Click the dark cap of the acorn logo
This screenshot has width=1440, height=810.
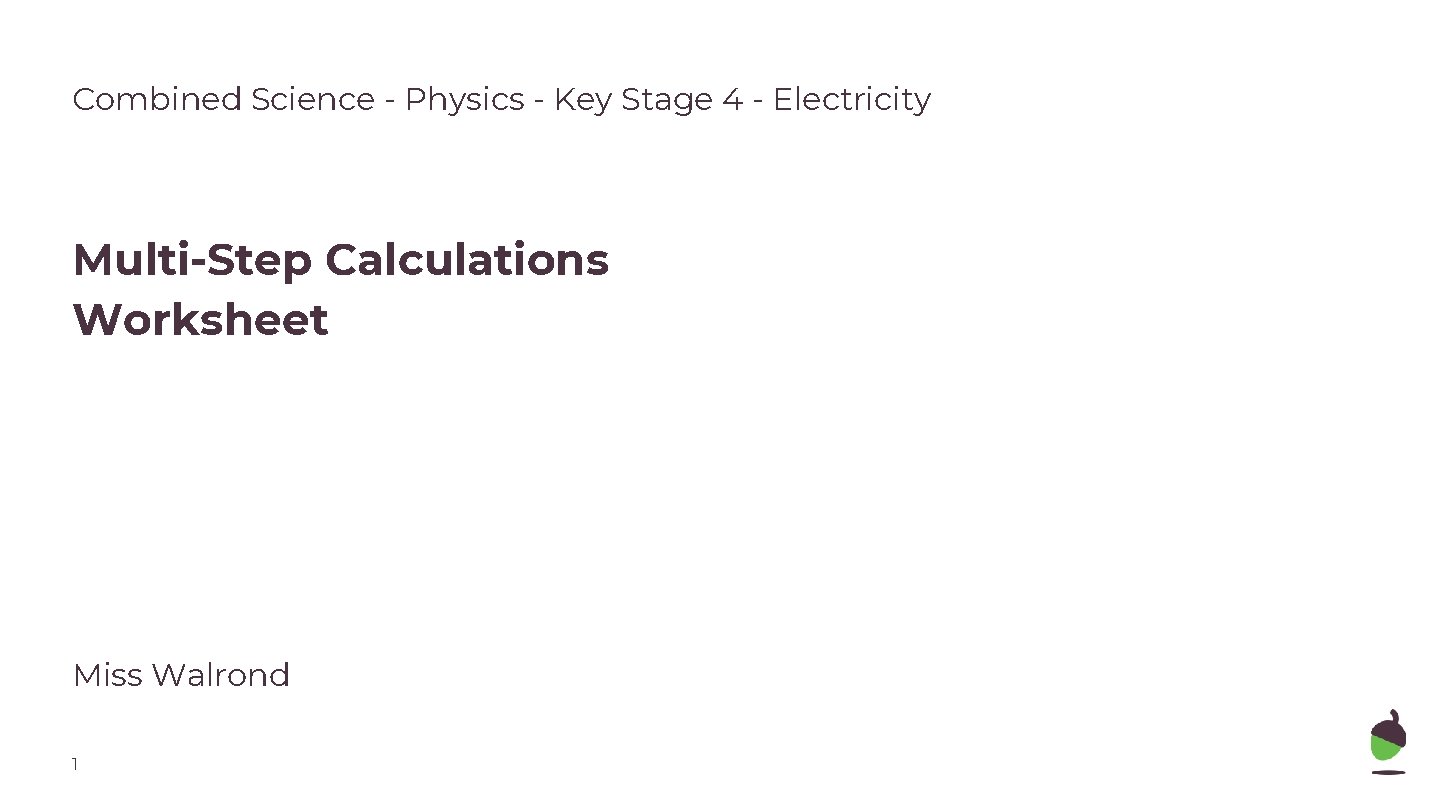1391,728
